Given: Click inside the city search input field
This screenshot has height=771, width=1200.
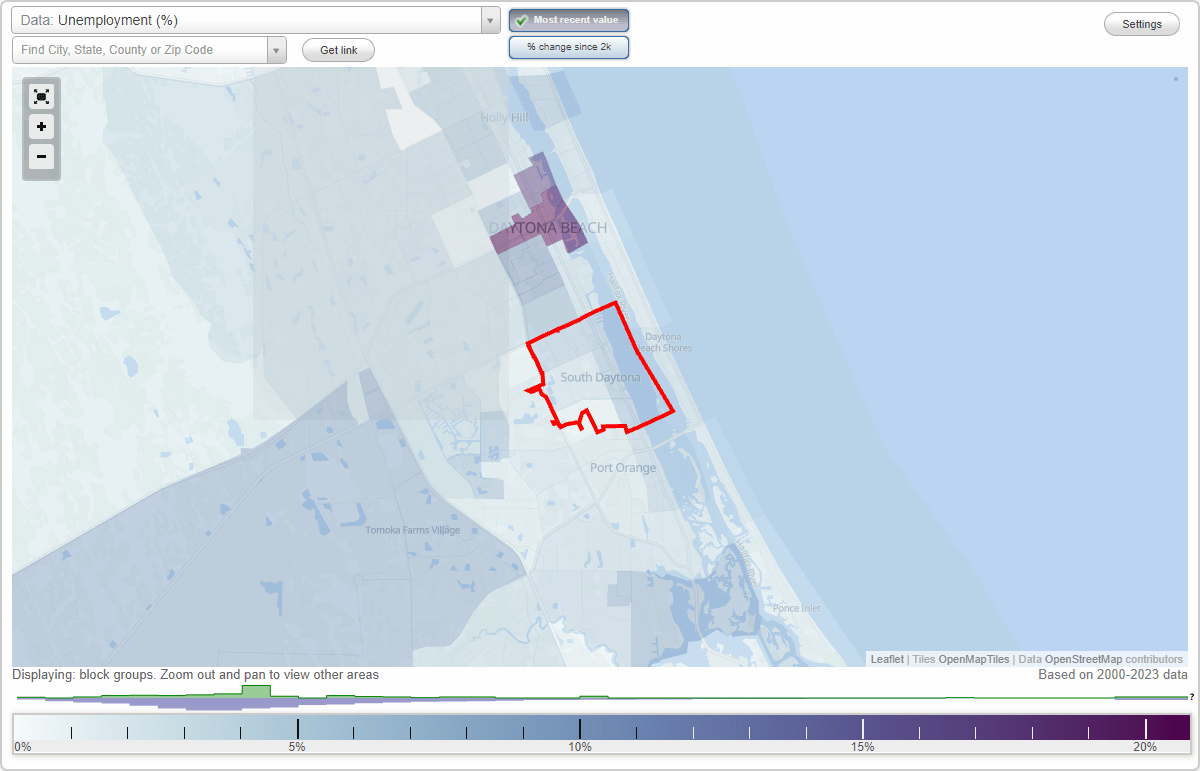Looking at the screenshot, I should pos(140,49).
